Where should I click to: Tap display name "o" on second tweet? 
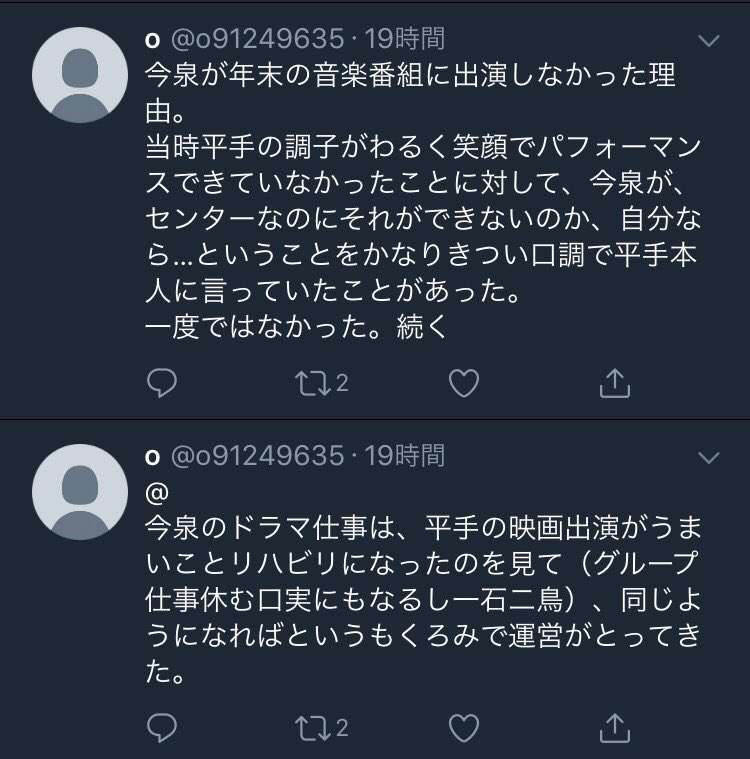(x=152, y=457)
